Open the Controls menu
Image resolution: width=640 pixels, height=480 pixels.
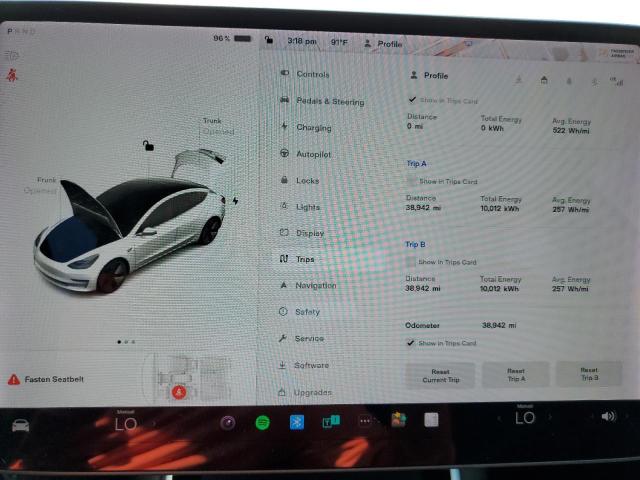click(305, 74)
